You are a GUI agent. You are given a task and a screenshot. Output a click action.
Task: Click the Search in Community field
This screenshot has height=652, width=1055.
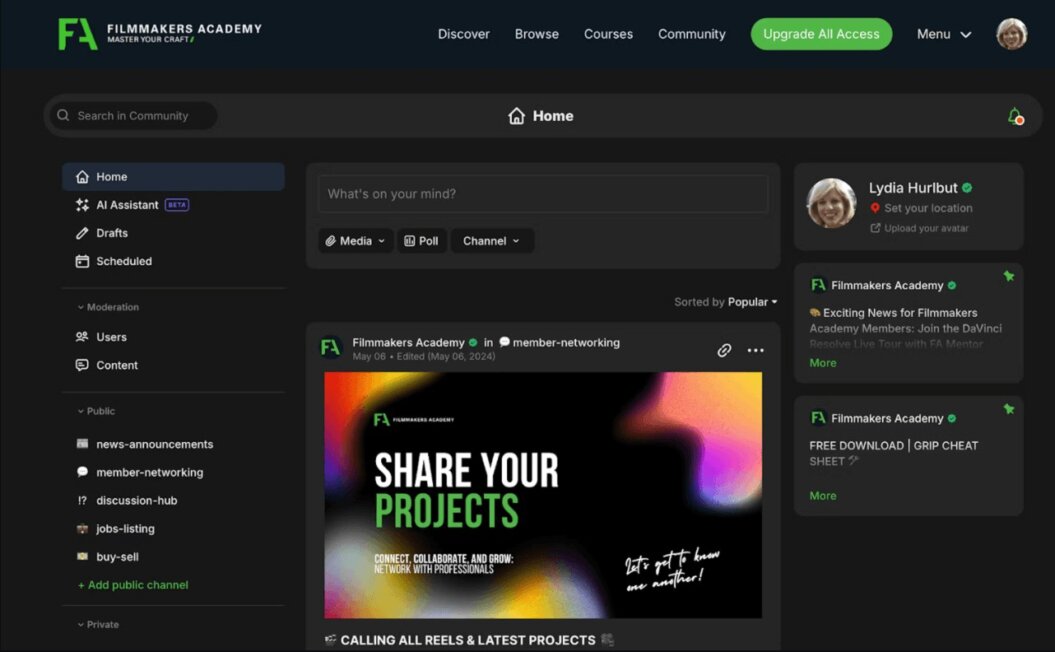coord(134,116)
